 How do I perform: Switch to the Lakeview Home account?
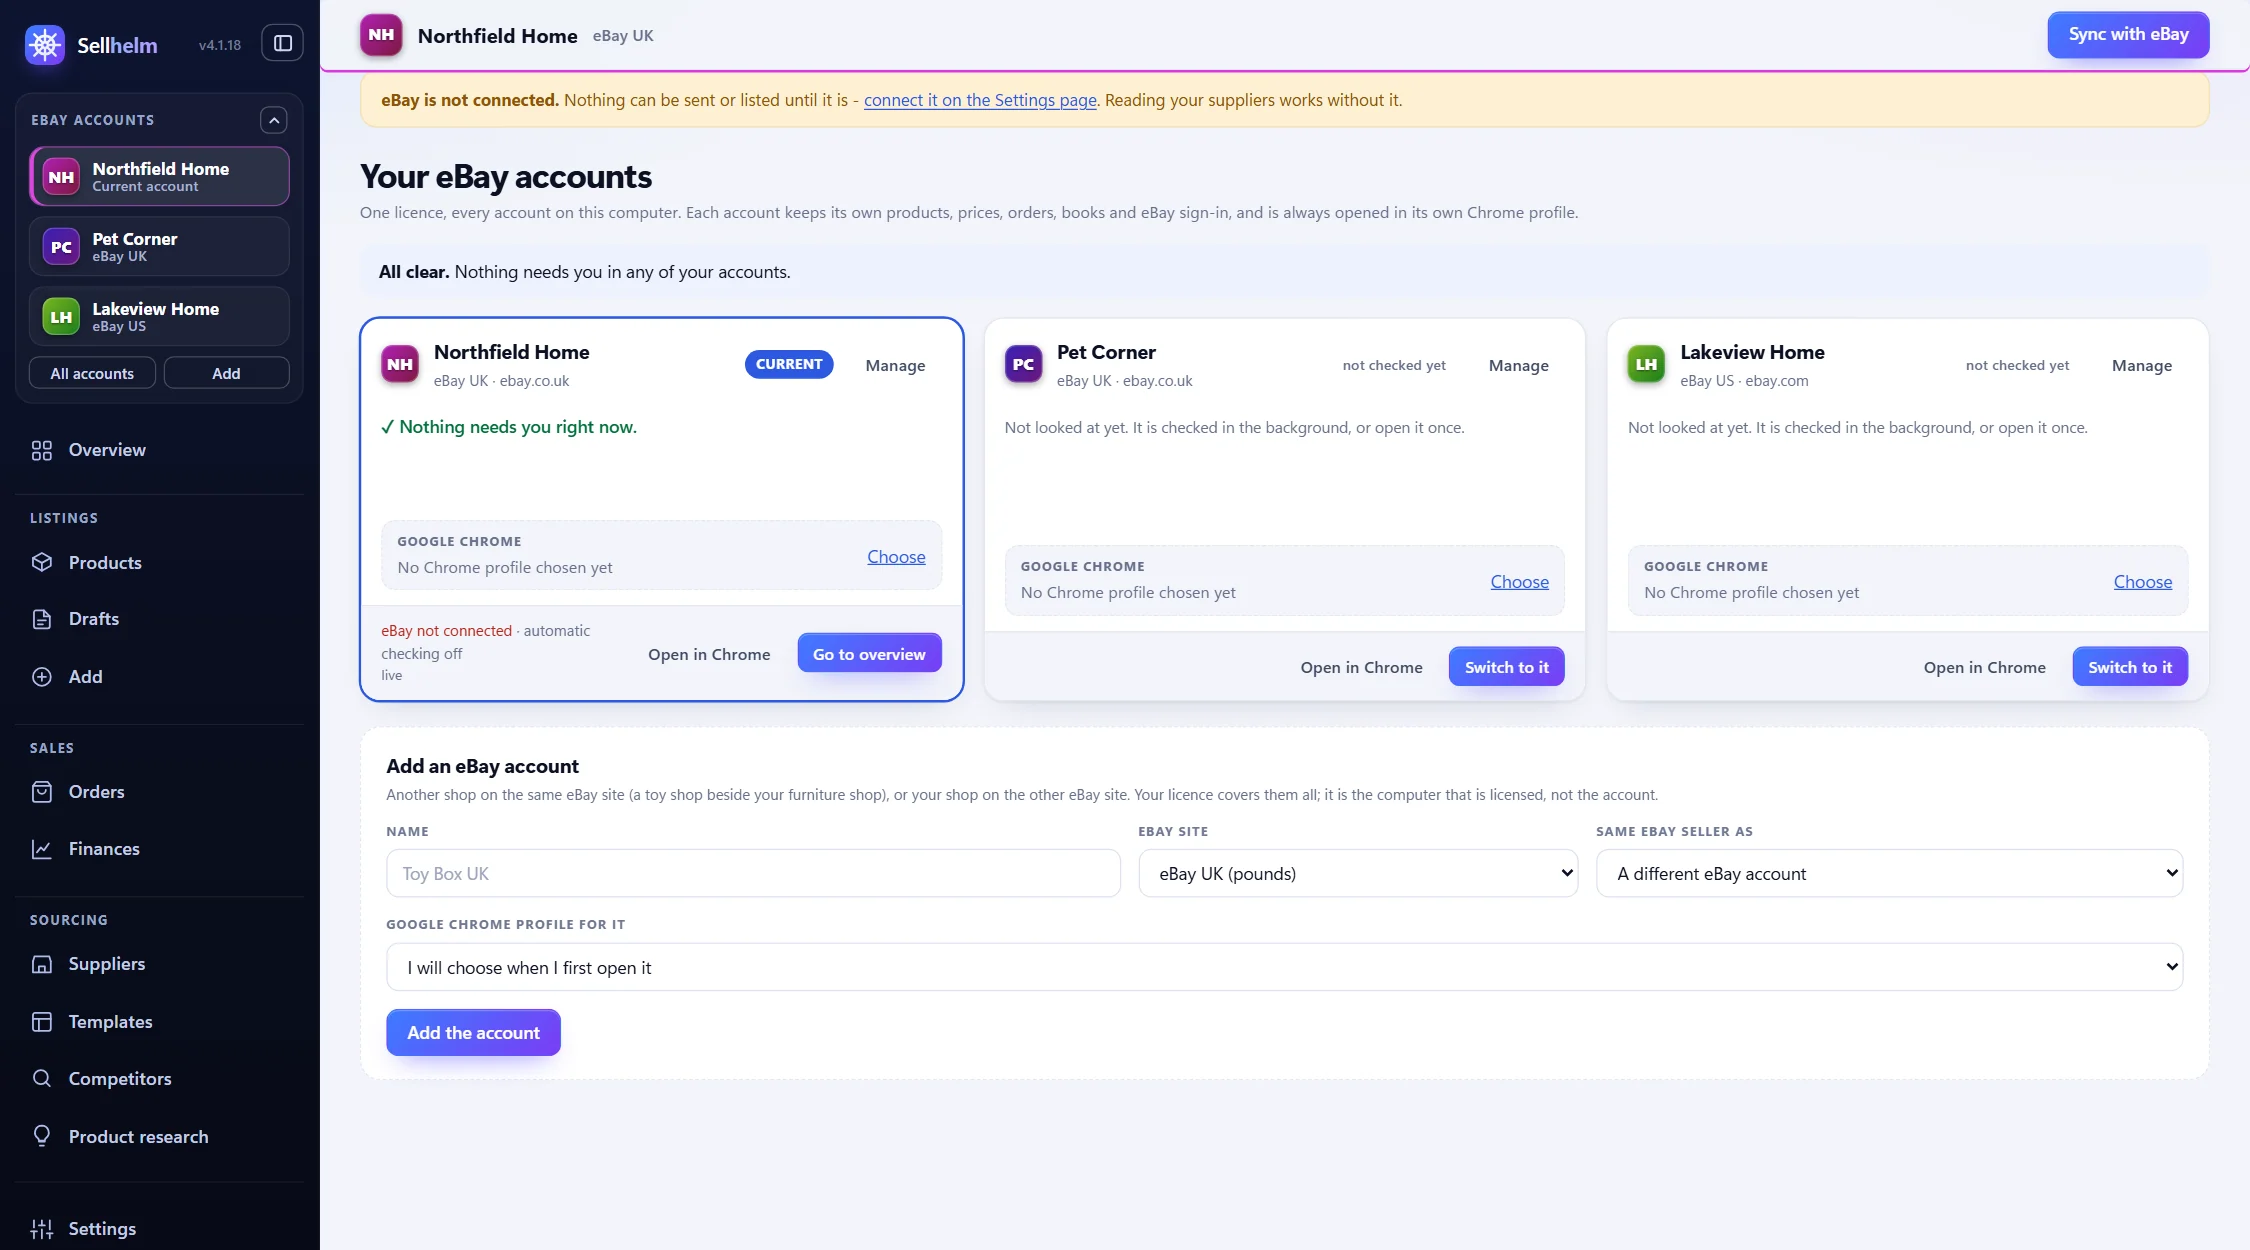tap(2130, 667)
